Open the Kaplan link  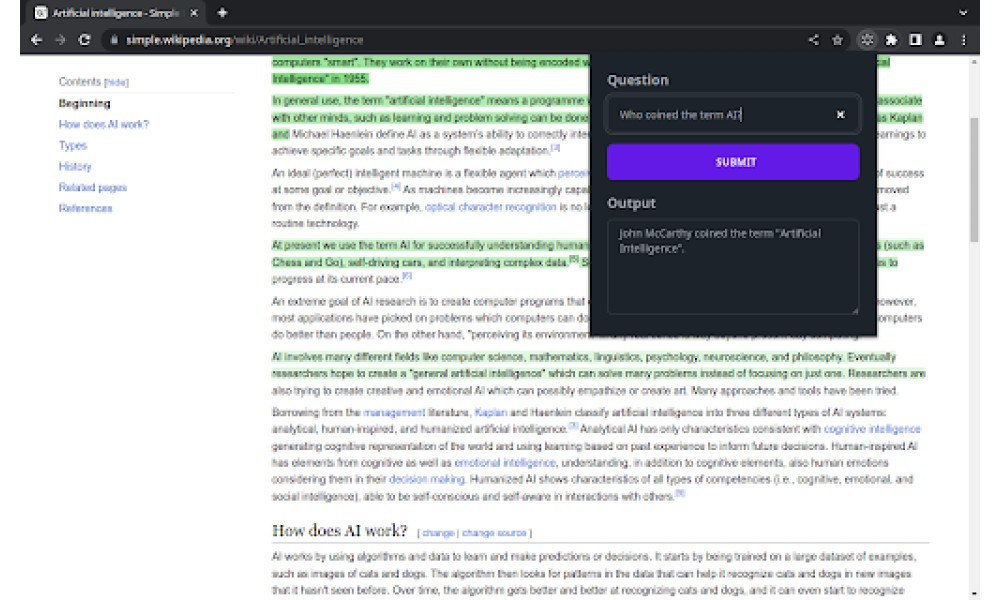(x=490, y=413)
